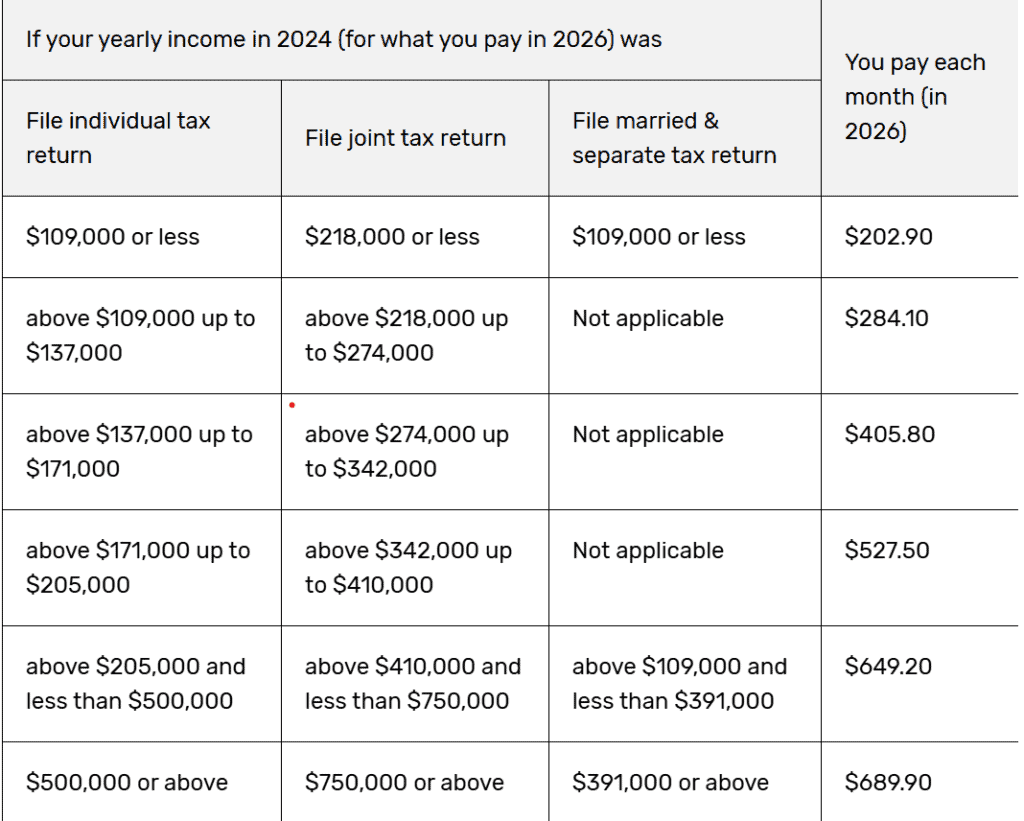Select the "You pay each month" column header
Screen dimensions: 1024x821
pos(914,97)
